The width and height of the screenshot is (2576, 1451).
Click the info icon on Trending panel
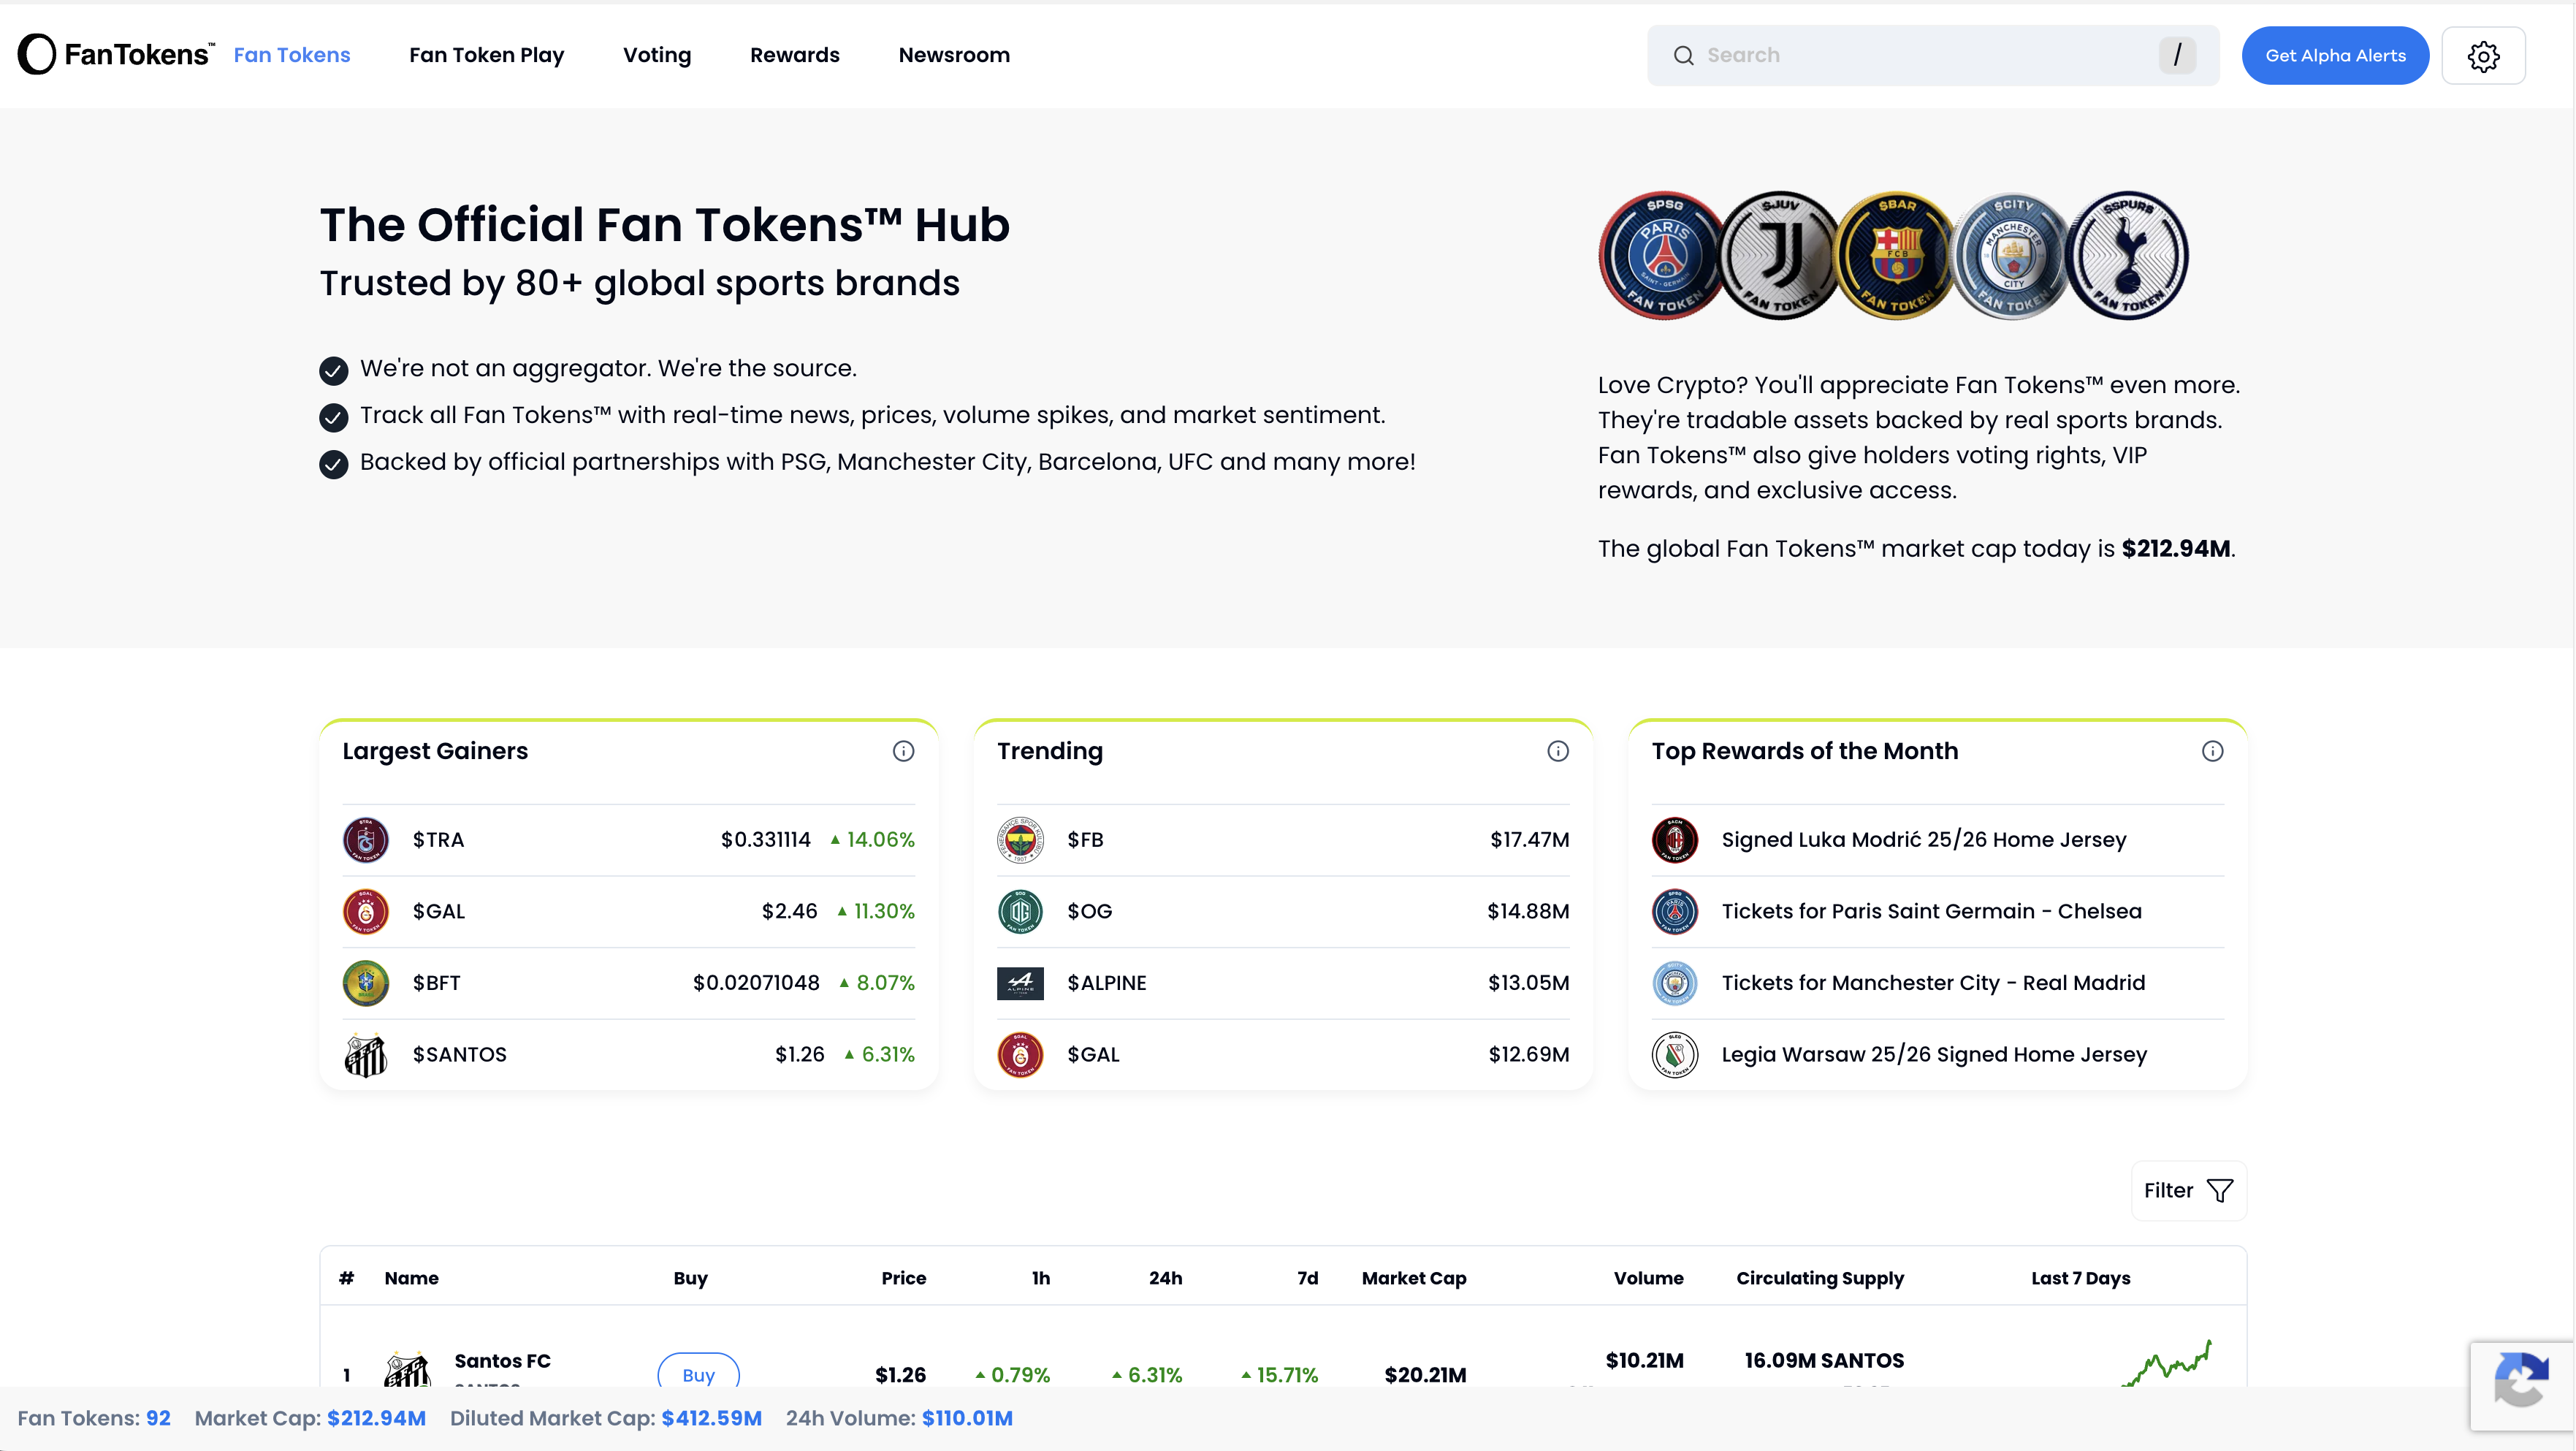[x=1557, y=751]
